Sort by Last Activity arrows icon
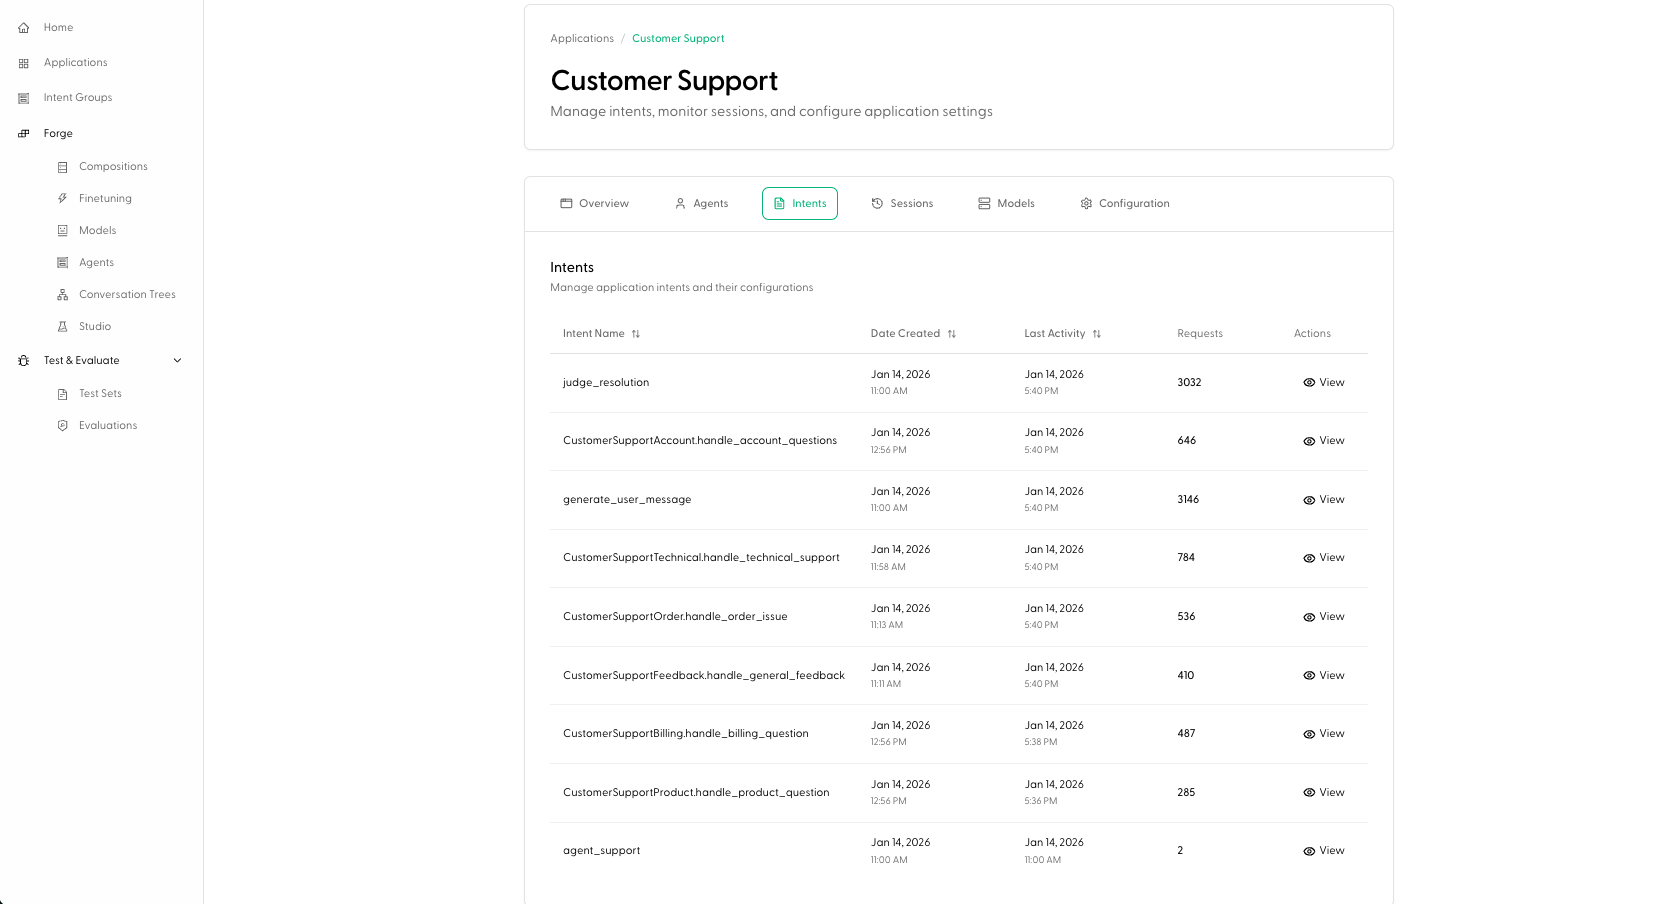Image resolution: width=1676 pixels, height=904 pixels. (x=1097, y=334)
